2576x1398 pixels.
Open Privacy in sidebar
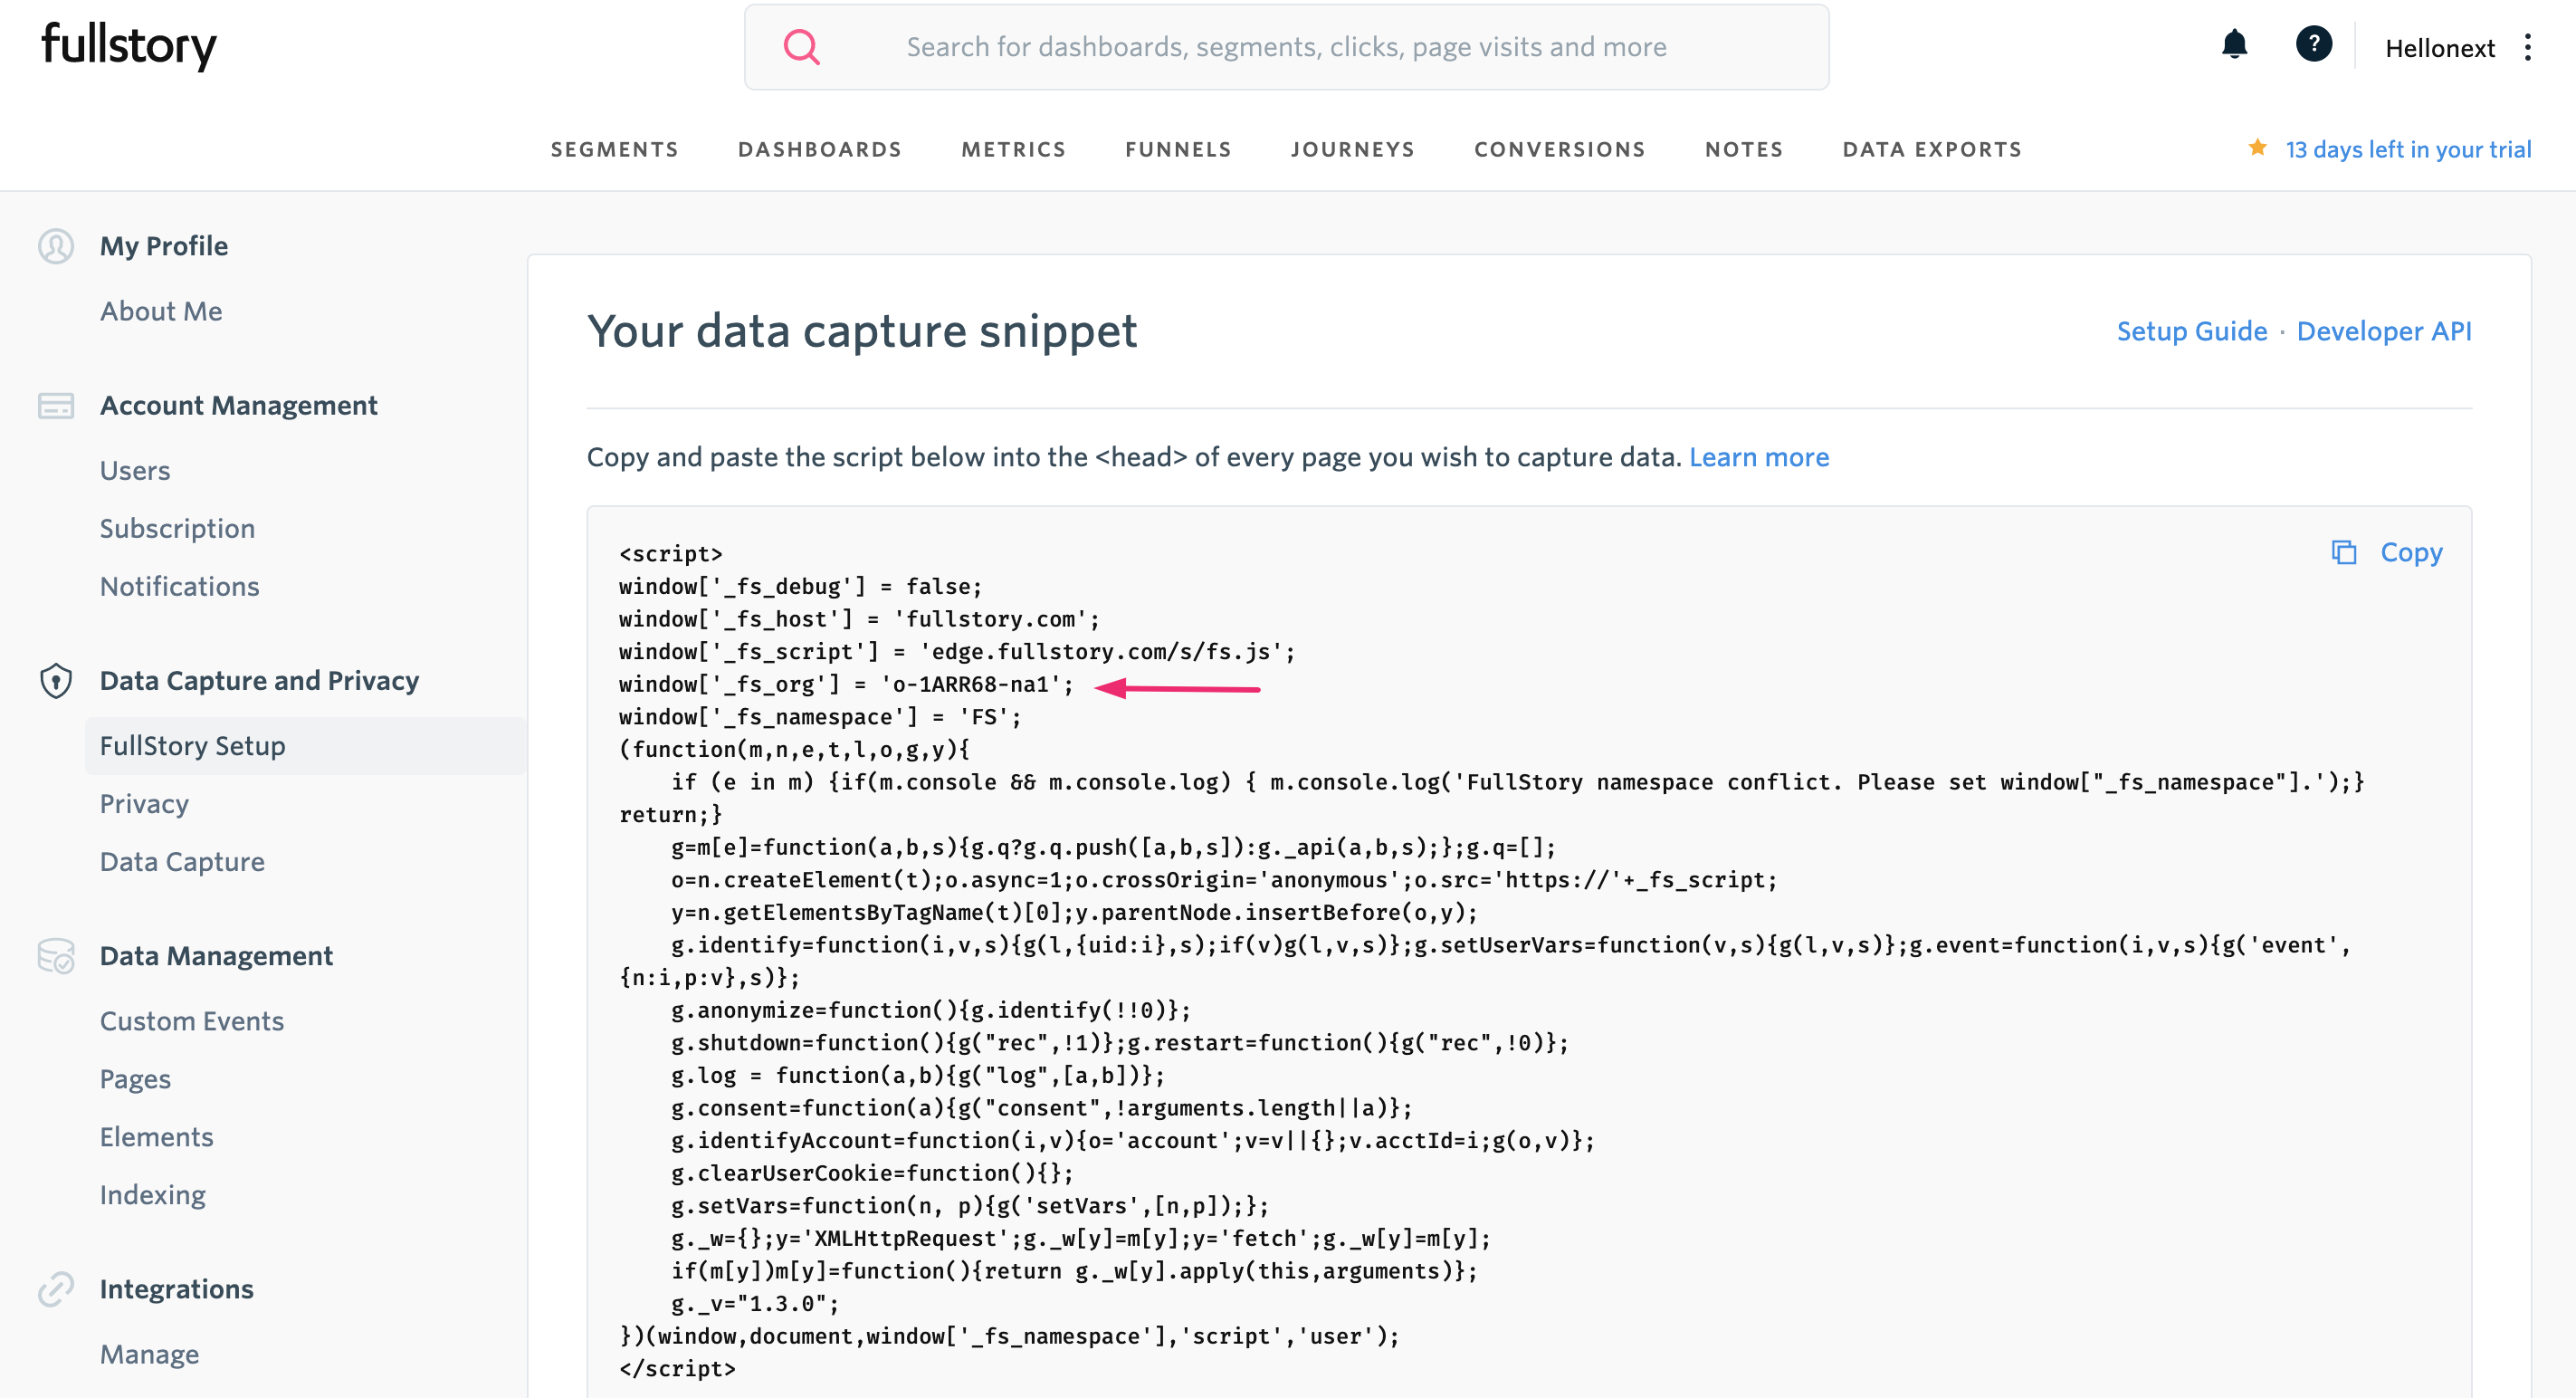(x=144, y=803)
